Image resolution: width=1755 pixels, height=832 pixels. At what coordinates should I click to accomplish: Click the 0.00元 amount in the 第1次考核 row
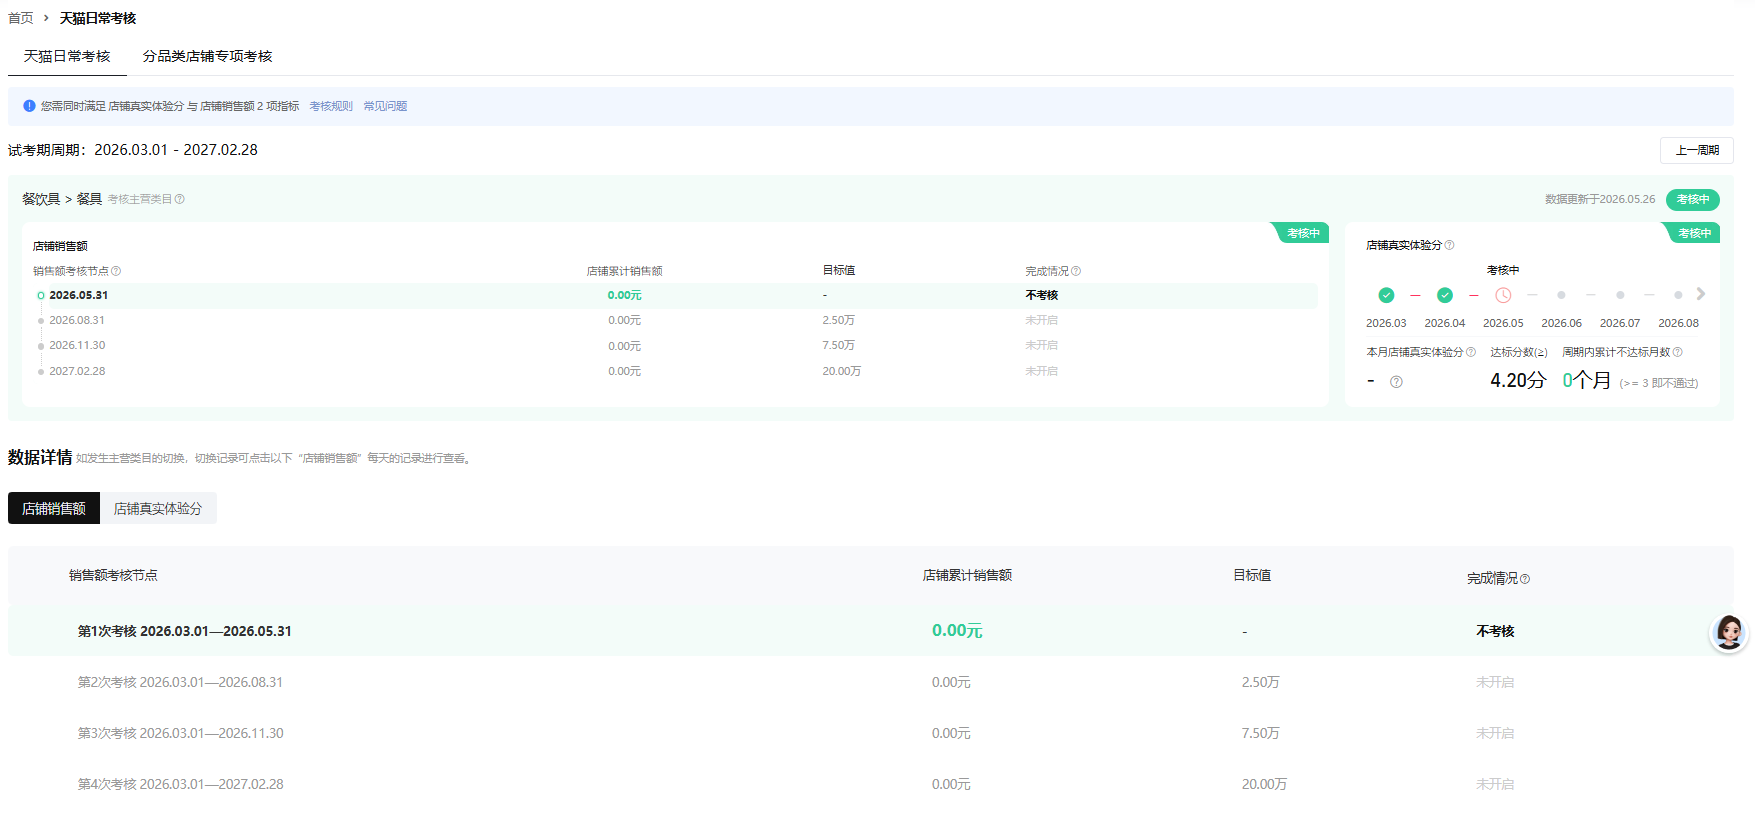click(x=957, y=631)
